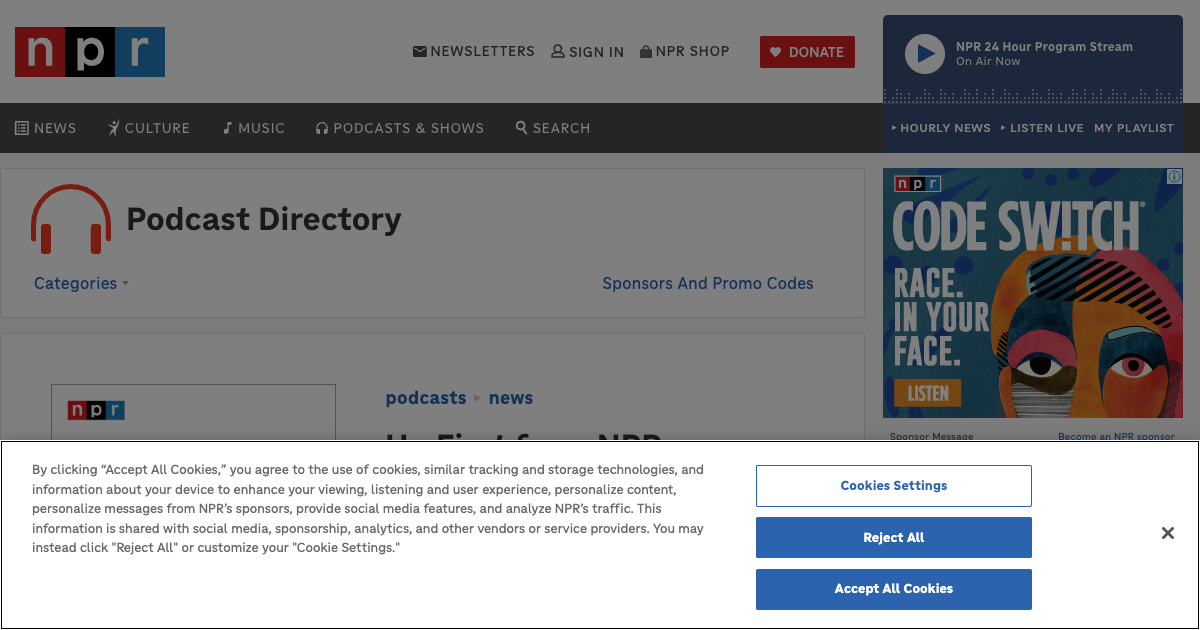The image size is (1200, 630).
Task: Click the NPR logo
Action: point(90,52)
